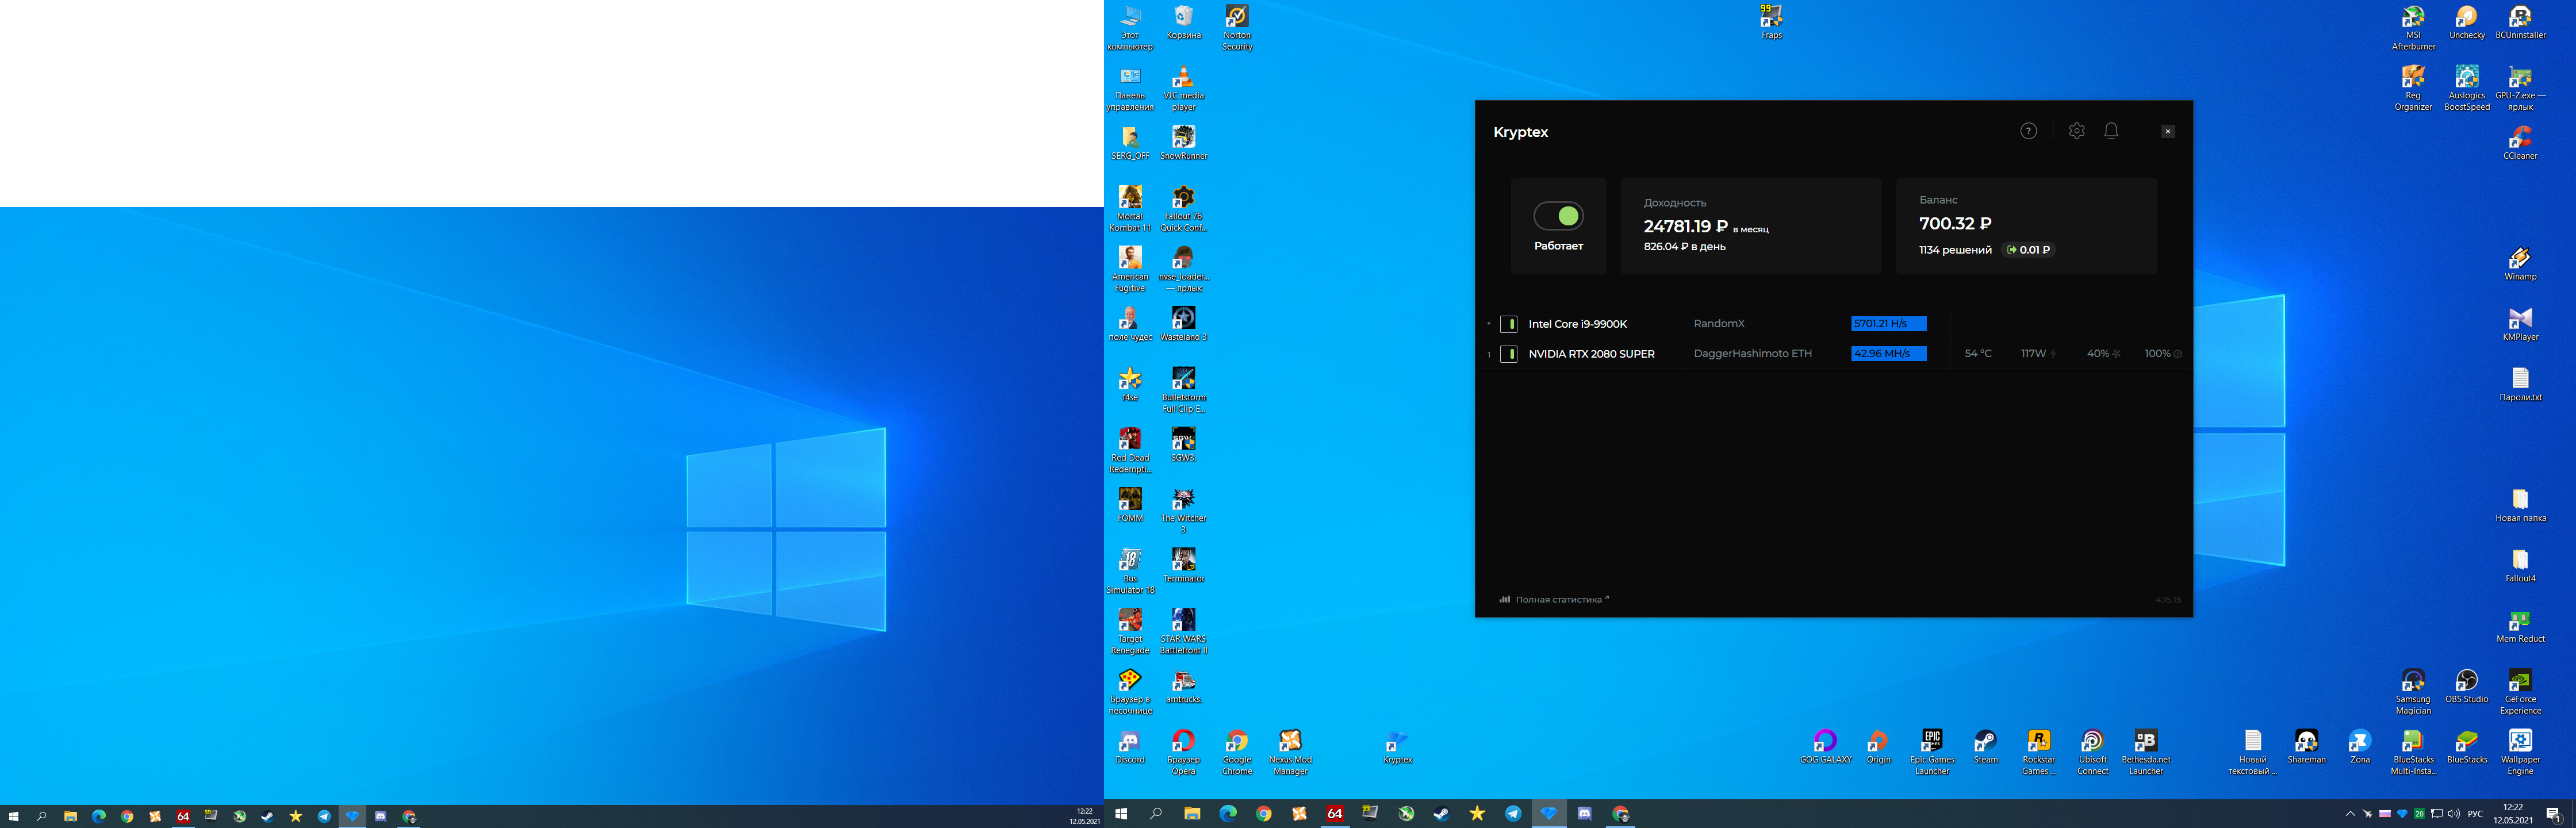The image size is (2576, 828).
Task: Click the 42.96 MH/s hashrate bar
Action: [x=1888, y=354]
